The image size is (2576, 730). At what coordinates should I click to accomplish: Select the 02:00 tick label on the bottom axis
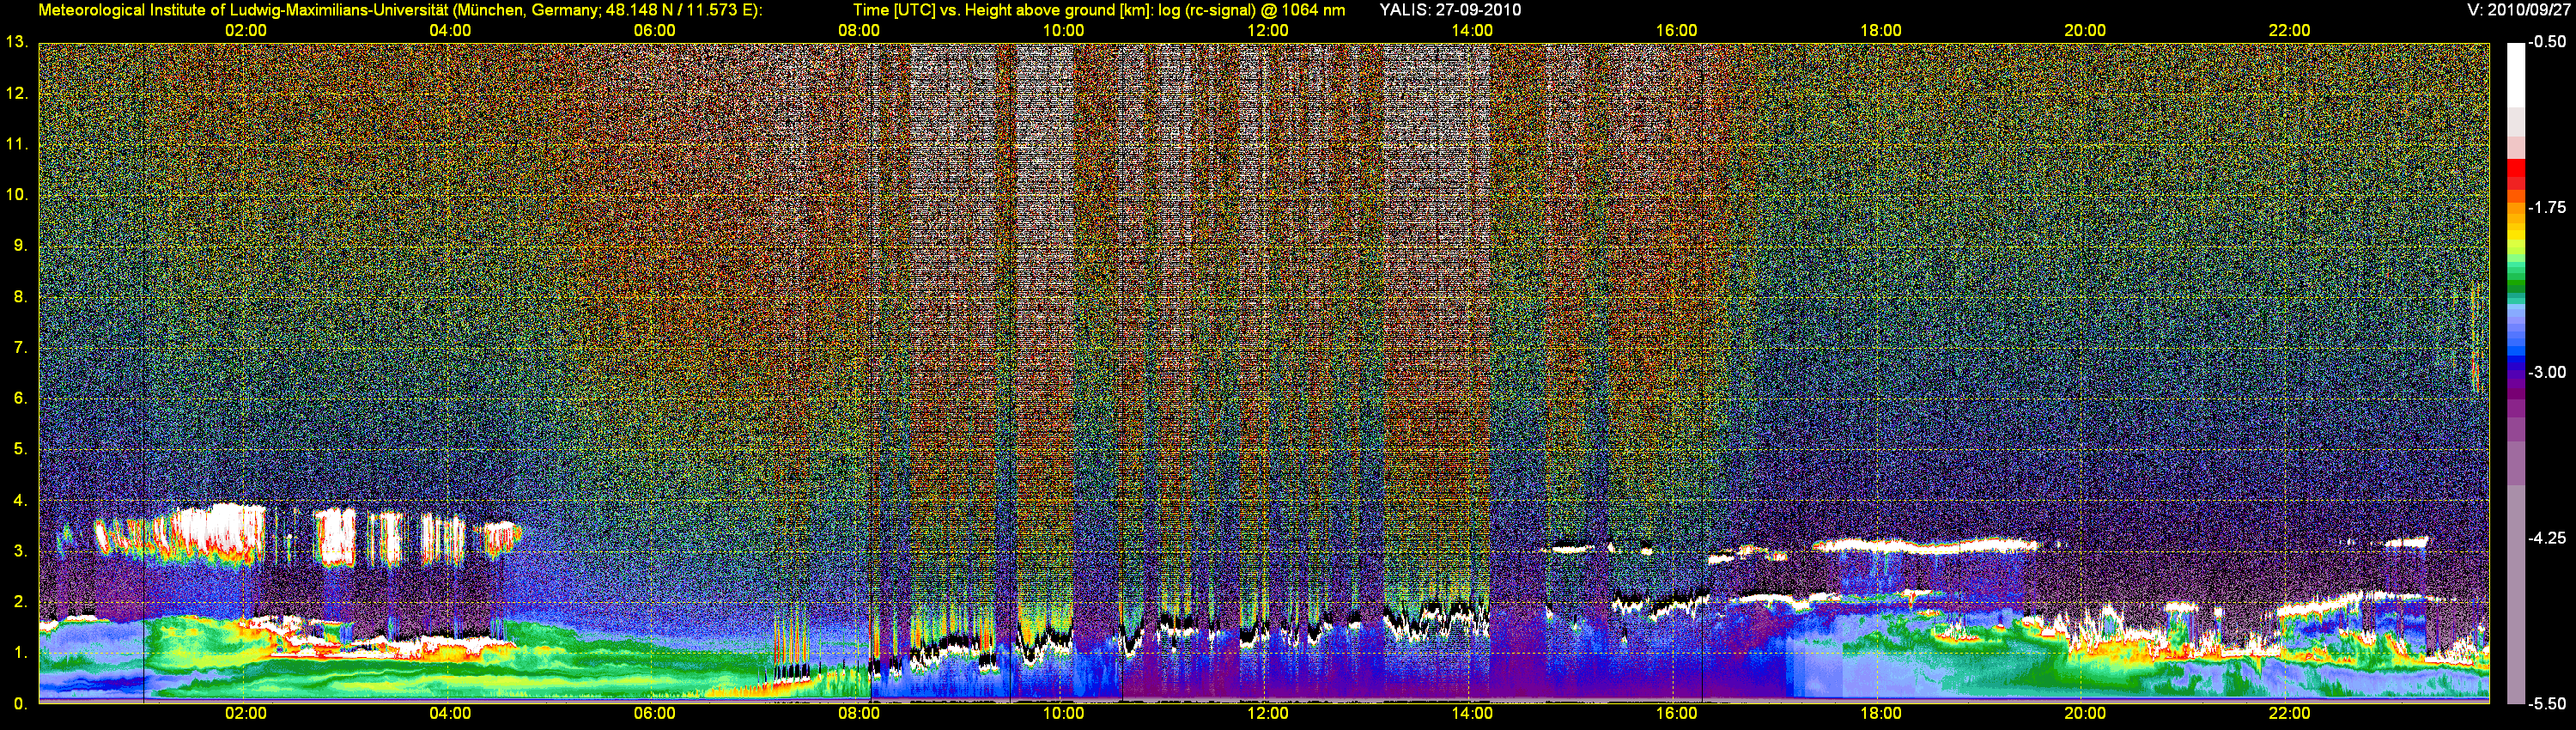click(246, 713)
